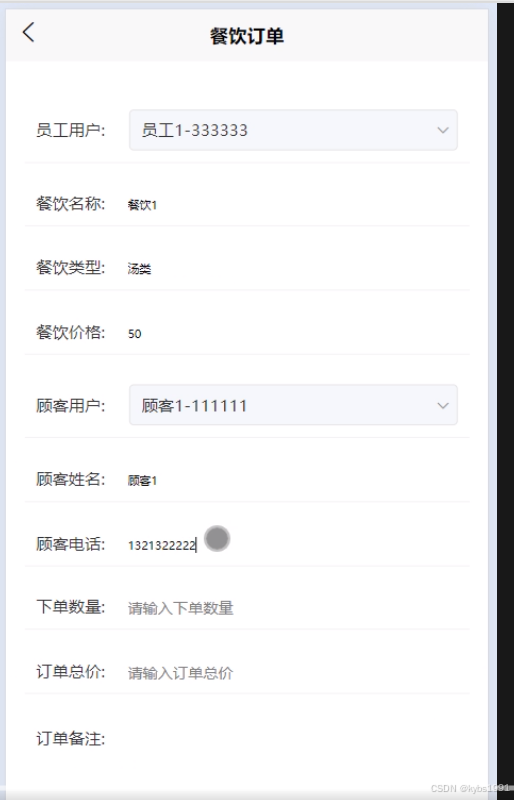Open the 顾客1-111111 select box
Viewport: 514px width, 800px height.
(293, 405)
